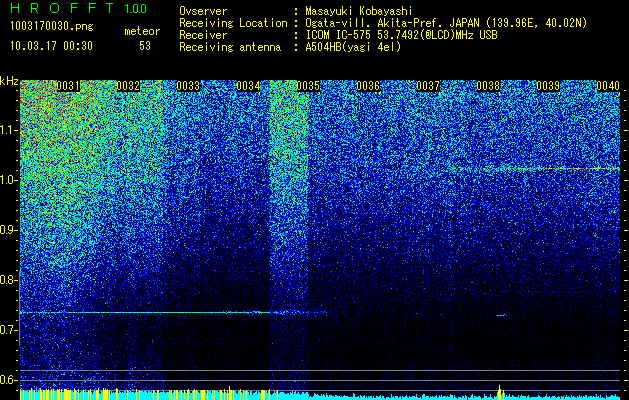
Task: Click the 'meteor' label
Action: (x=142, y=31)
